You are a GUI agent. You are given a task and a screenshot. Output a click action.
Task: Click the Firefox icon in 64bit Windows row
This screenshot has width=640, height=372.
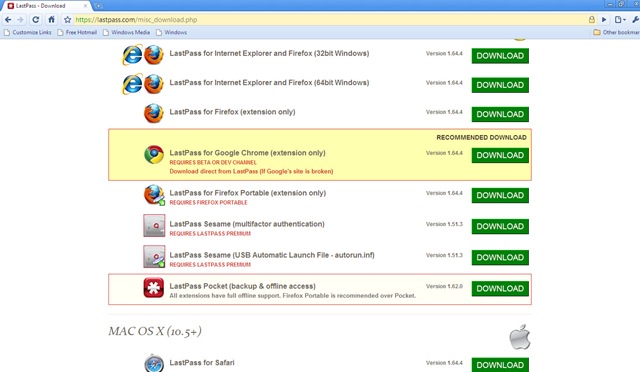coord(154,84)
